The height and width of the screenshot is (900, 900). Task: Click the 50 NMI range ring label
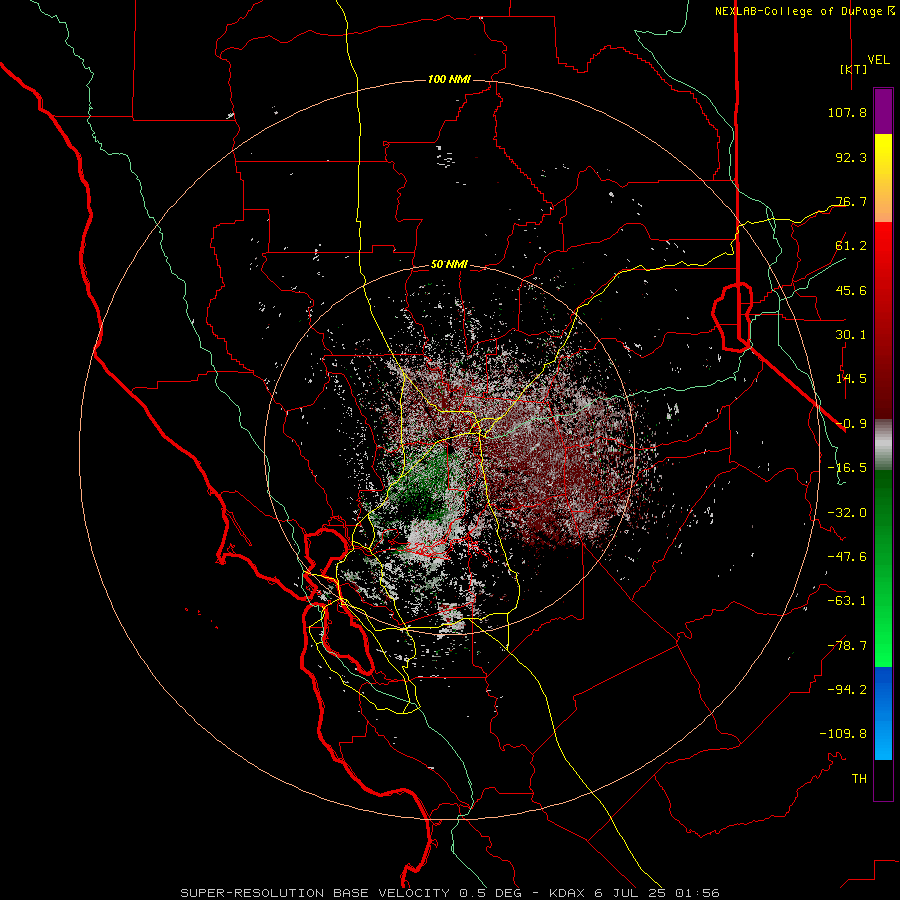(449, 265)
